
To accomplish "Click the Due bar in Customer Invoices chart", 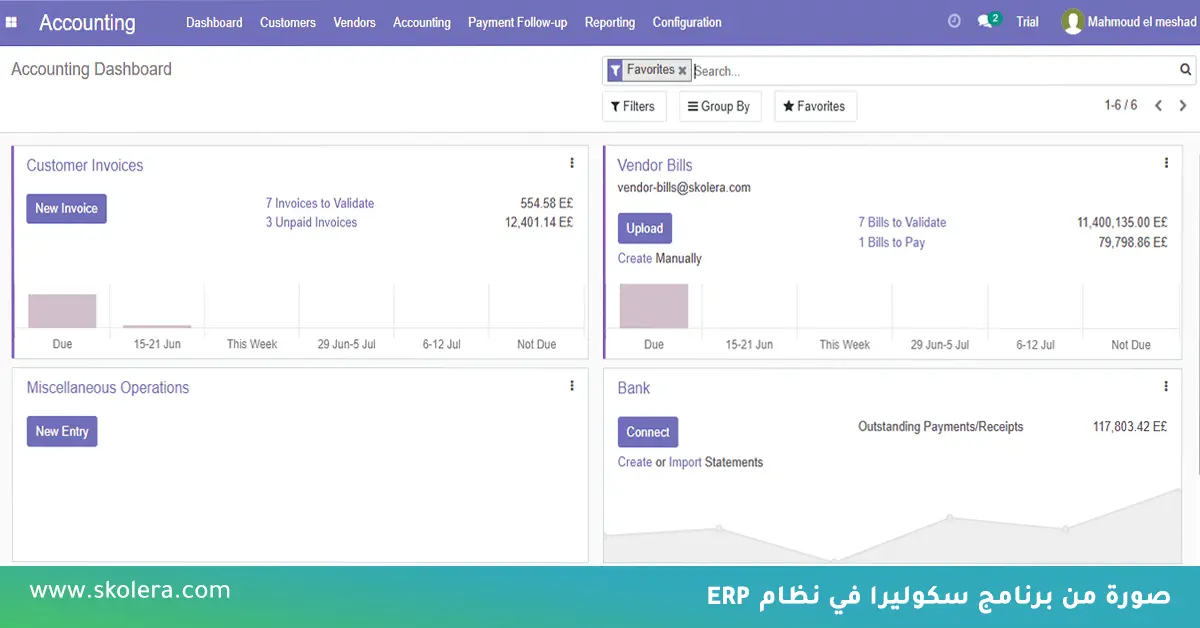I will tap(62, 311).
